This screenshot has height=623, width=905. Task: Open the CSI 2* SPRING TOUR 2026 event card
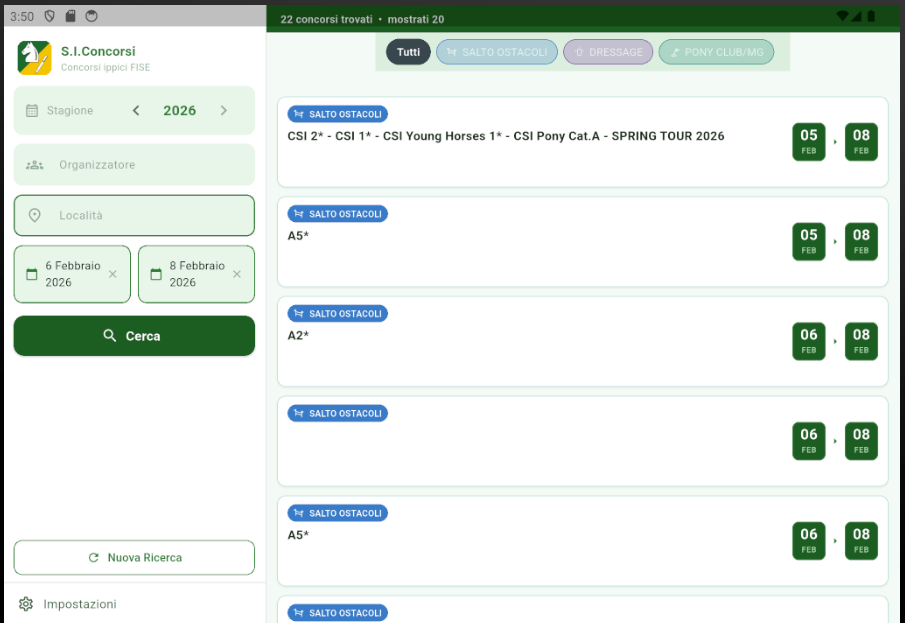pyautogui.click(x=582, y=142)
